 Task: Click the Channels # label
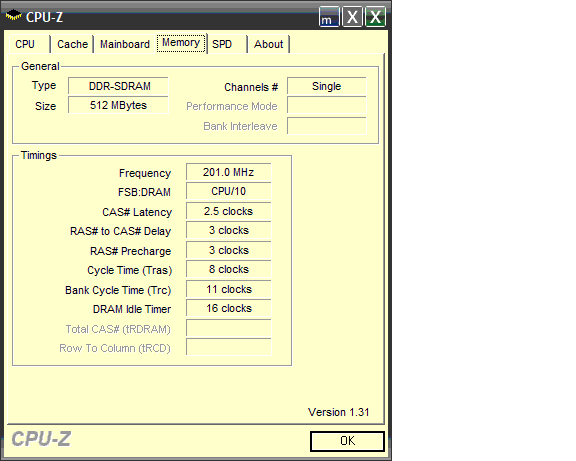pyautogui.click(x=251, y=87)
